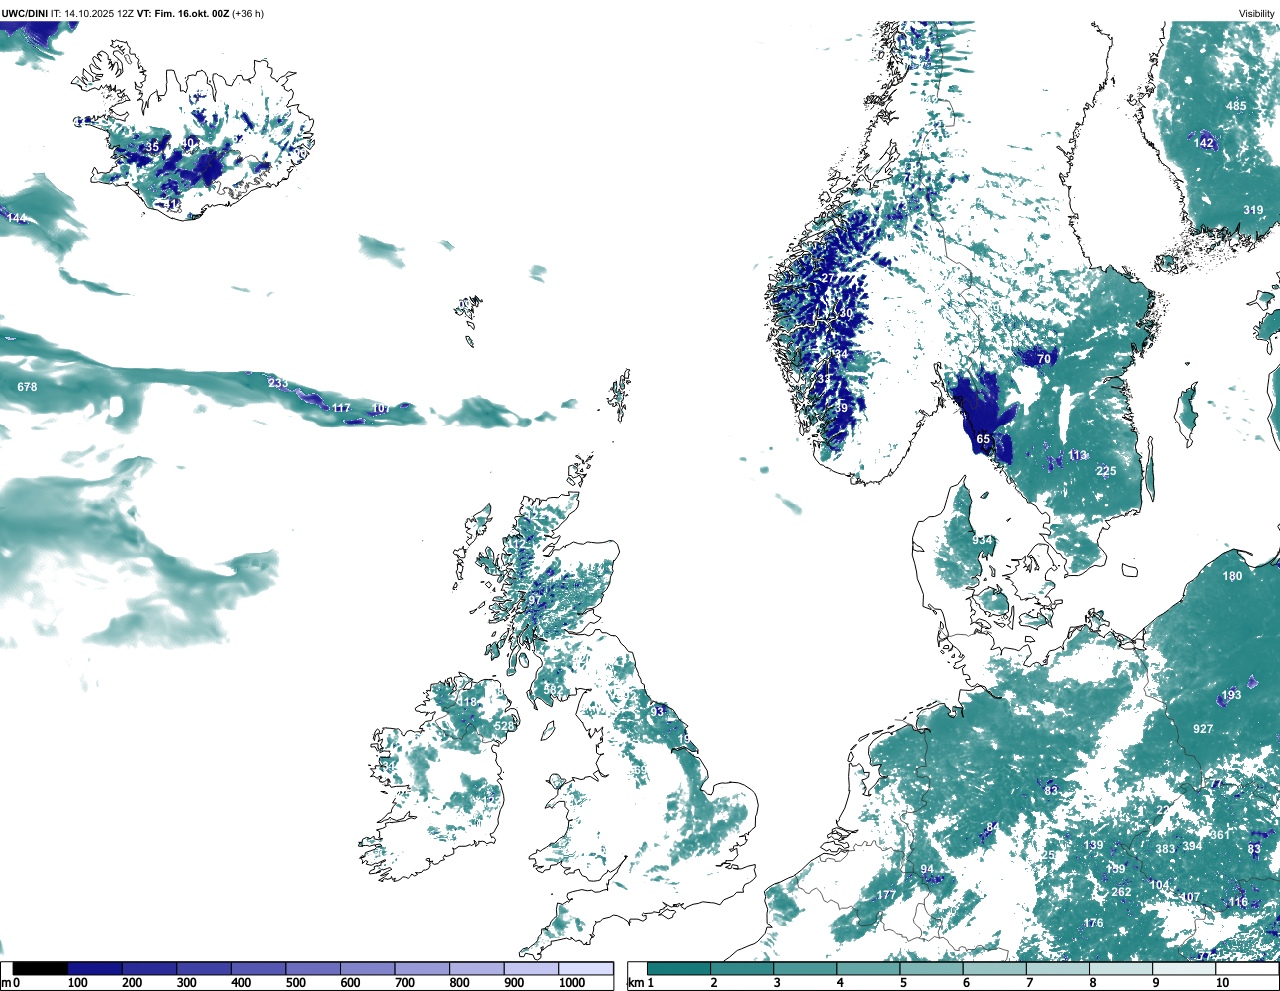
Task: Click the '383' value over Germany
Action: pyautogui.click(x=1165, y=849)
